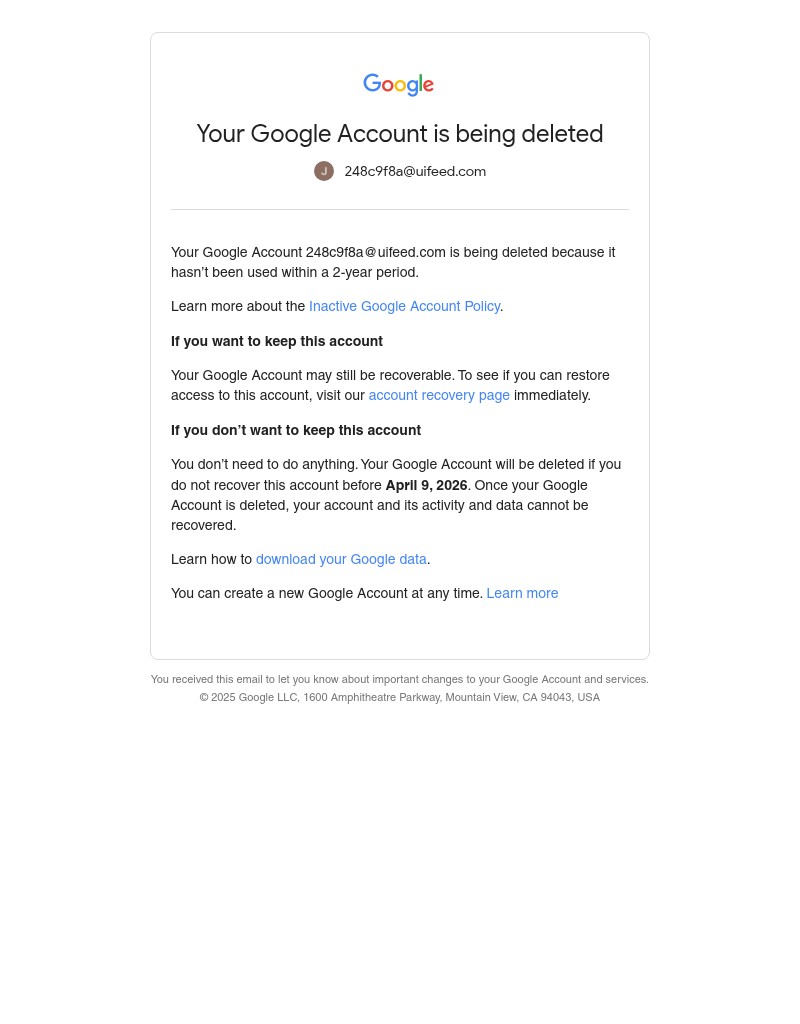Click the Google LLC copyright address line
The width and height of the screenshot is (800, 1024).
click(x=400, y=698)
